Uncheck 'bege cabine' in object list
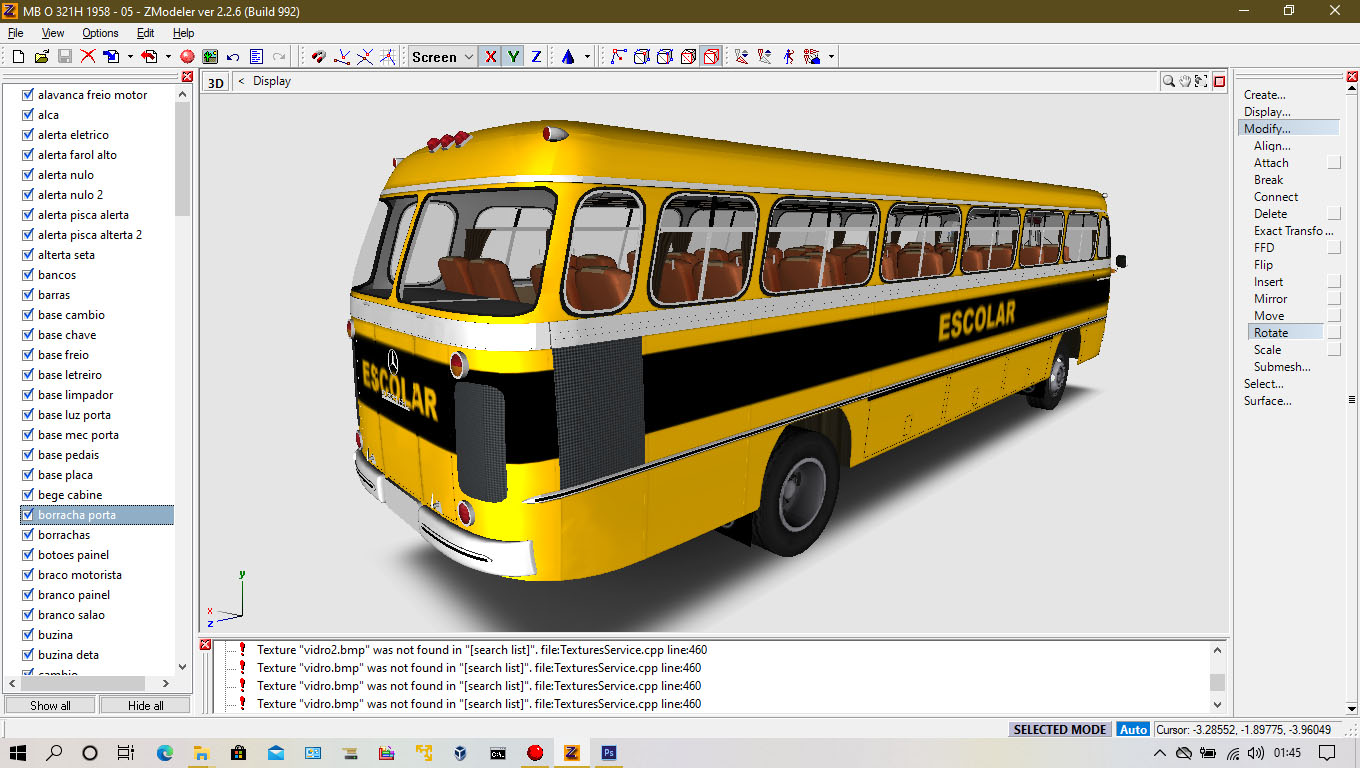 (28, 495)
